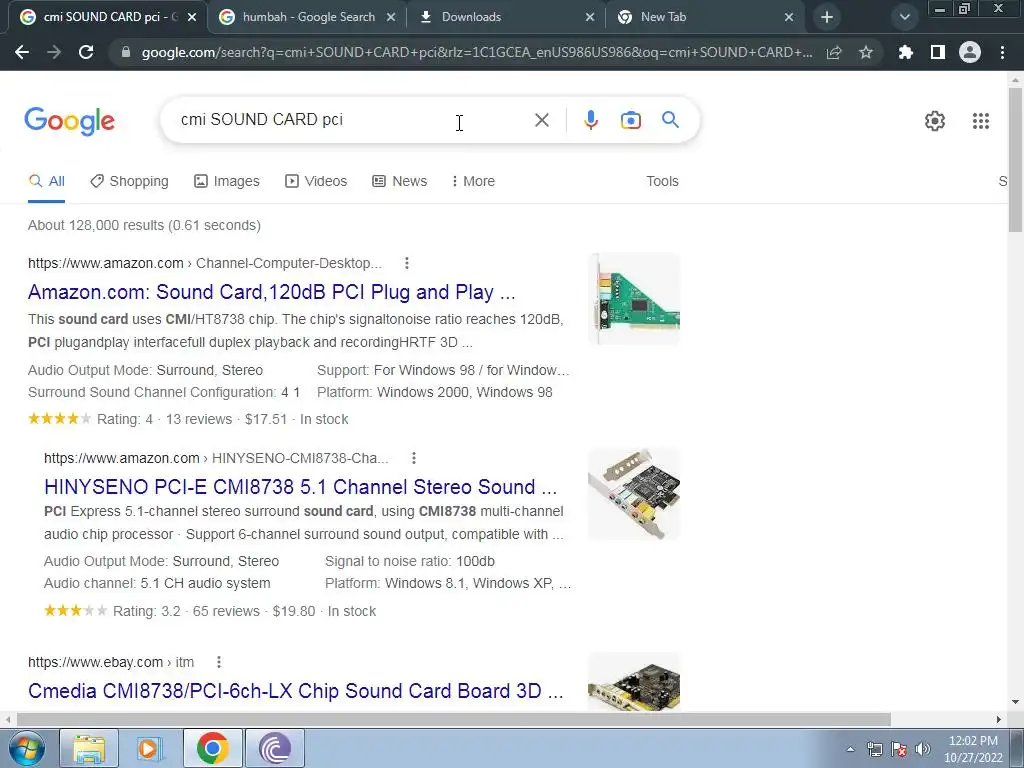Open Chrome's three-dot menu
The width and height of the screenshot is (1024, 768).
tap(1002, 52)
